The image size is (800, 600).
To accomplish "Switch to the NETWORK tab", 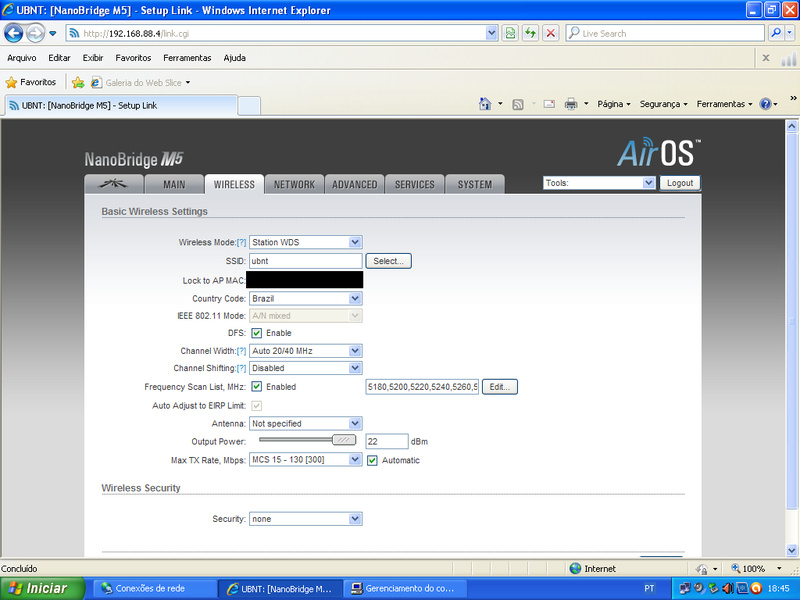I will [x=294, y=185].
